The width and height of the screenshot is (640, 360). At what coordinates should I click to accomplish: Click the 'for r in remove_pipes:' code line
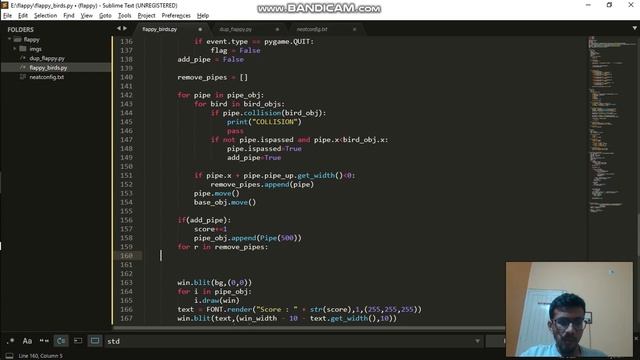[x=222, y=247]
